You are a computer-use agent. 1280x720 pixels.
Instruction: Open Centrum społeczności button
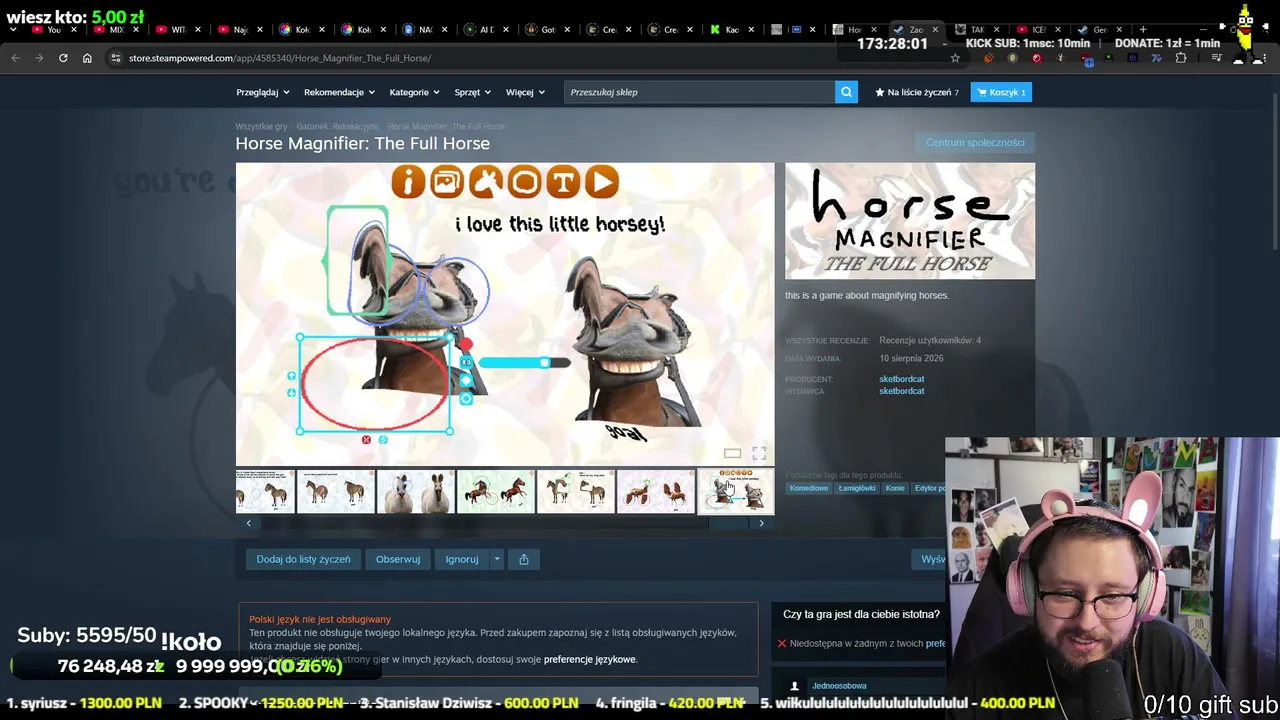[x=975, y=143]
